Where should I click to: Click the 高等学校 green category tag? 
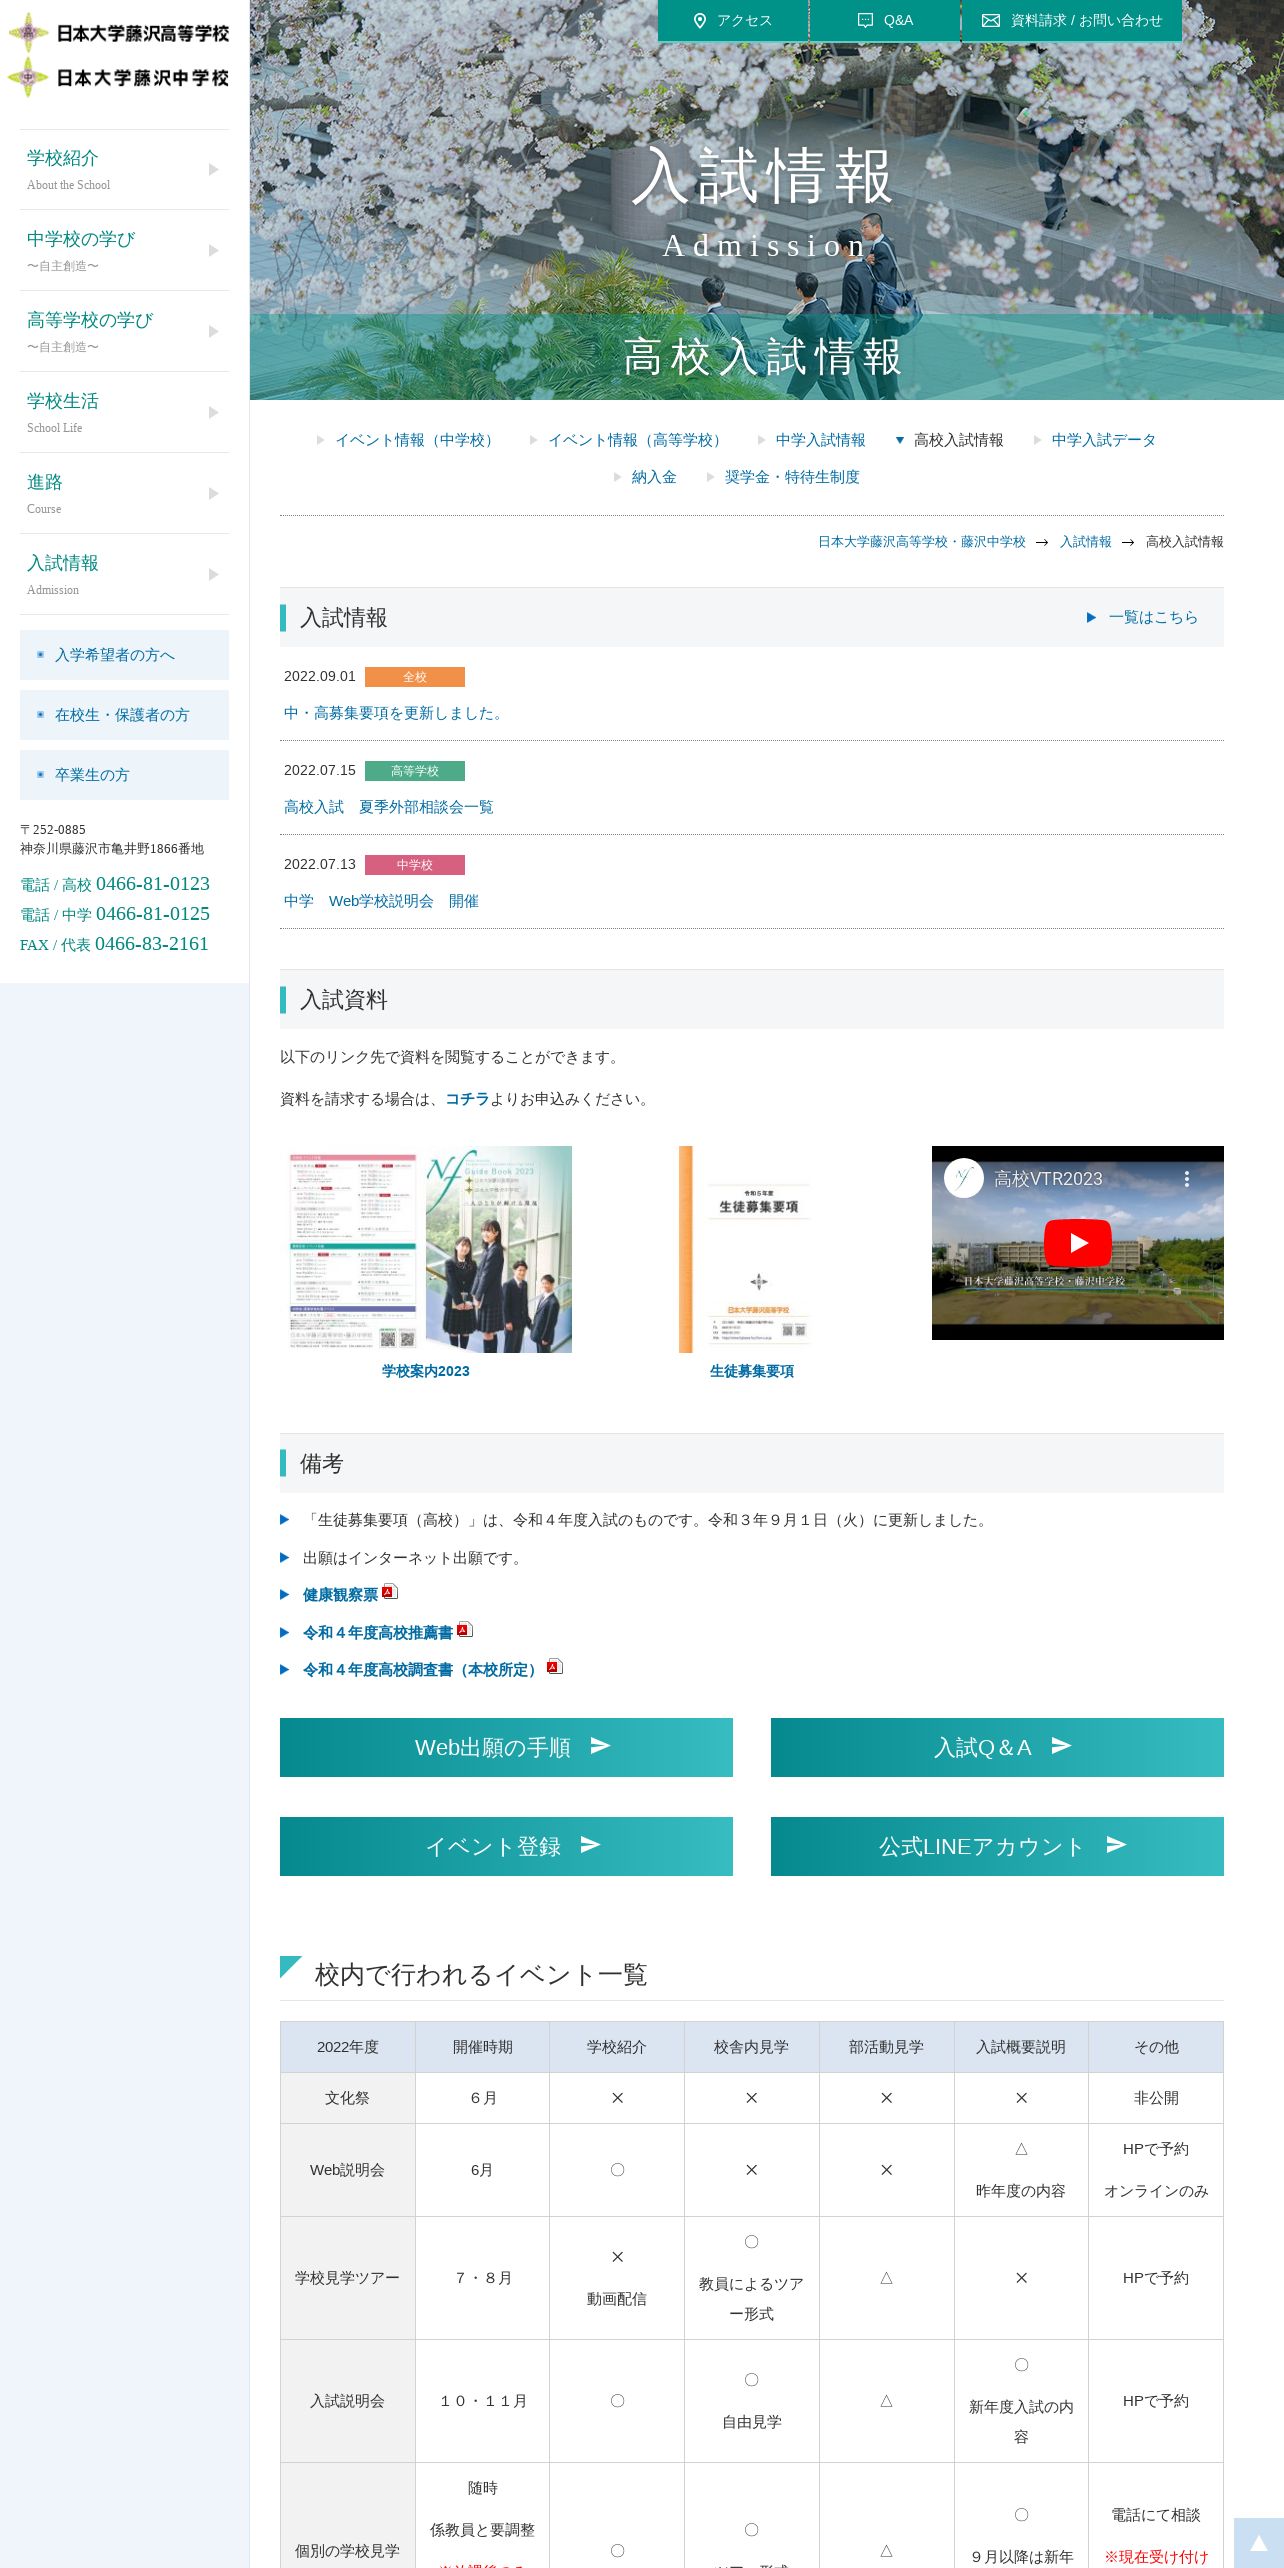pos(415,771)
